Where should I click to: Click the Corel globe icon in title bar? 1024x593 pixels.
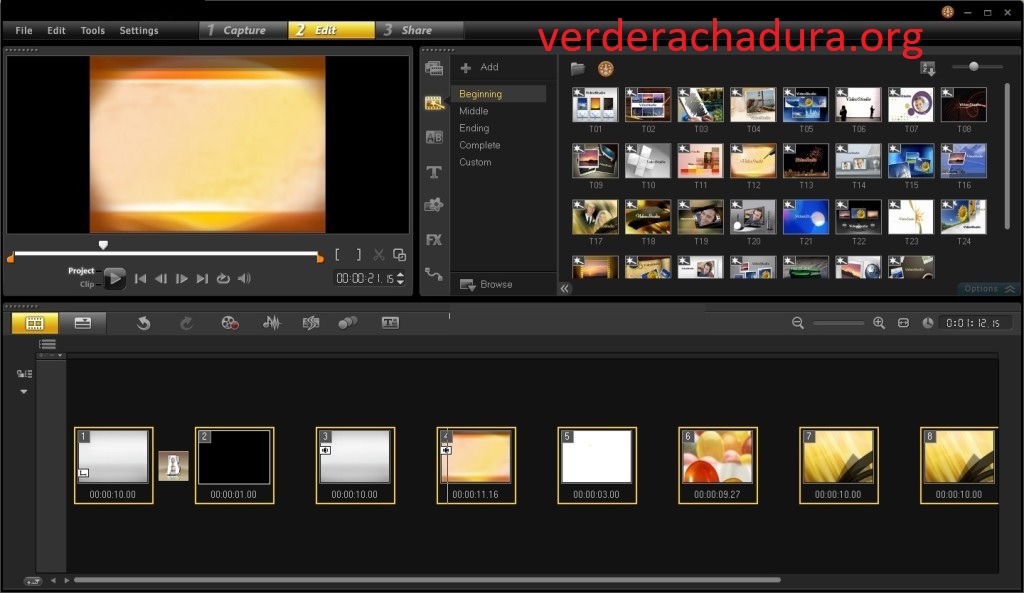[x=948, y=12]
